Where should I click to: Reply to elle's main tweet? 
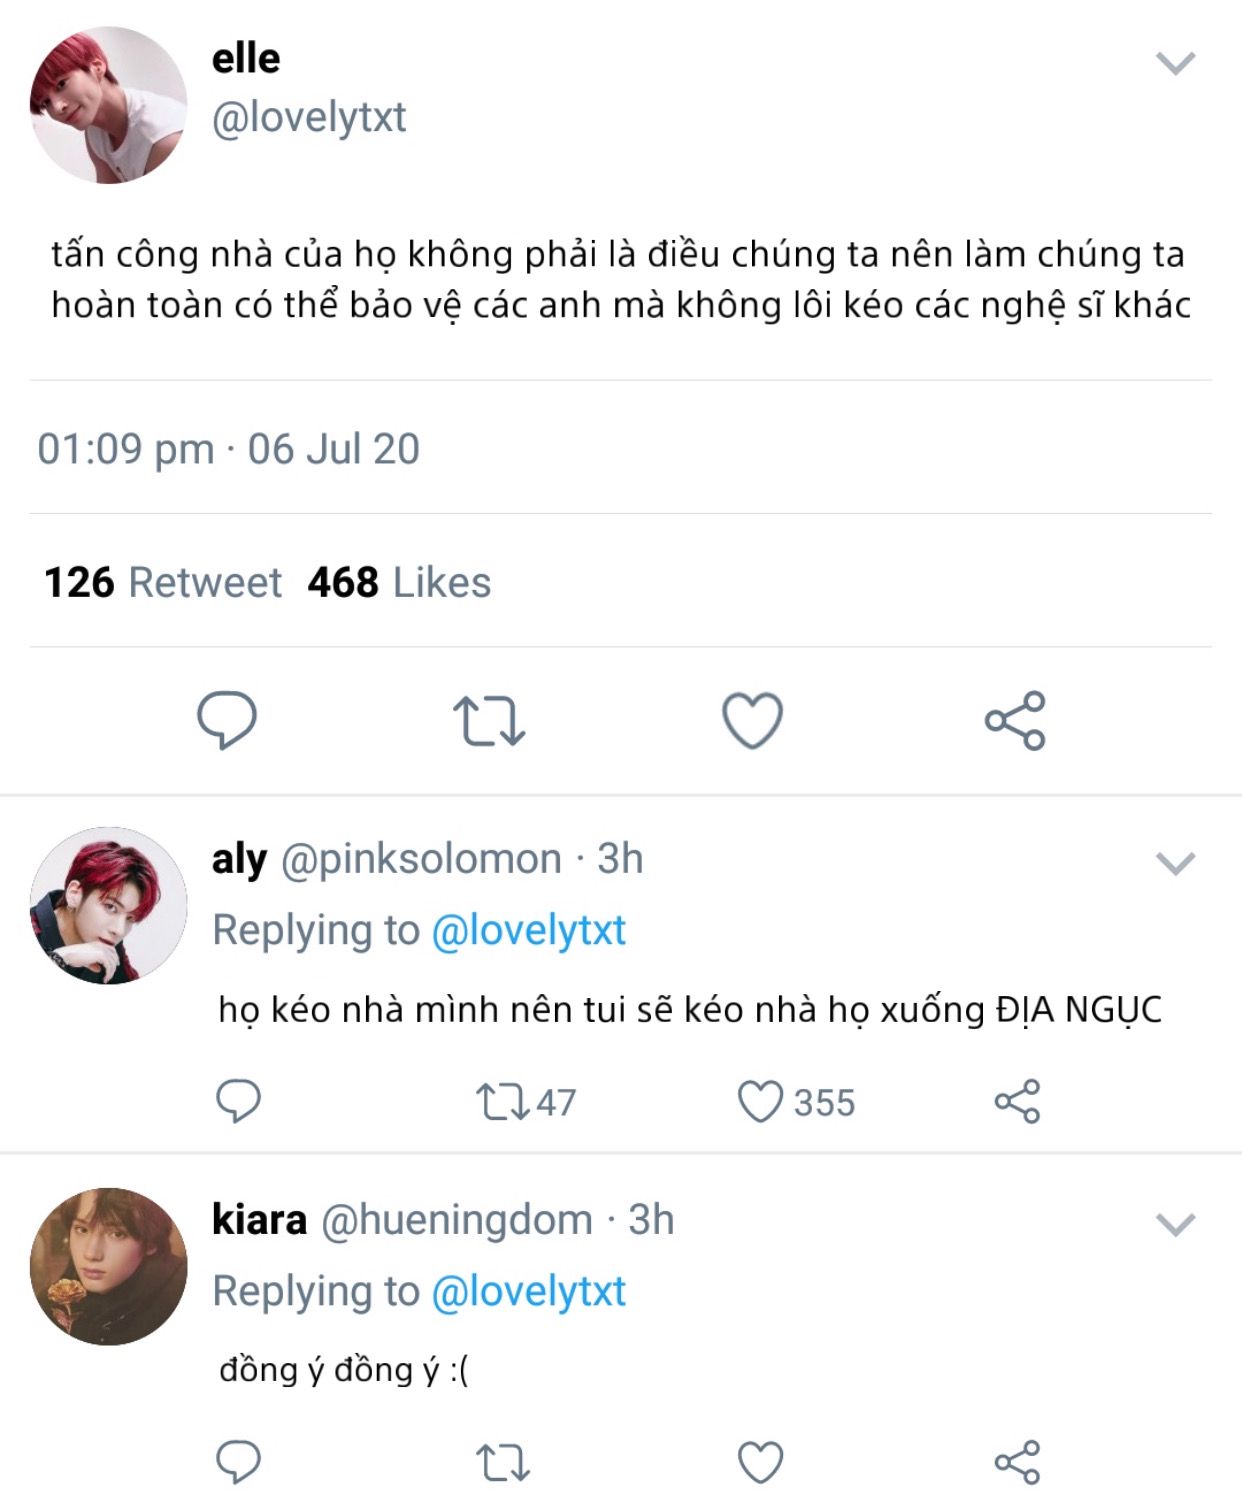[x=227, y=720]
